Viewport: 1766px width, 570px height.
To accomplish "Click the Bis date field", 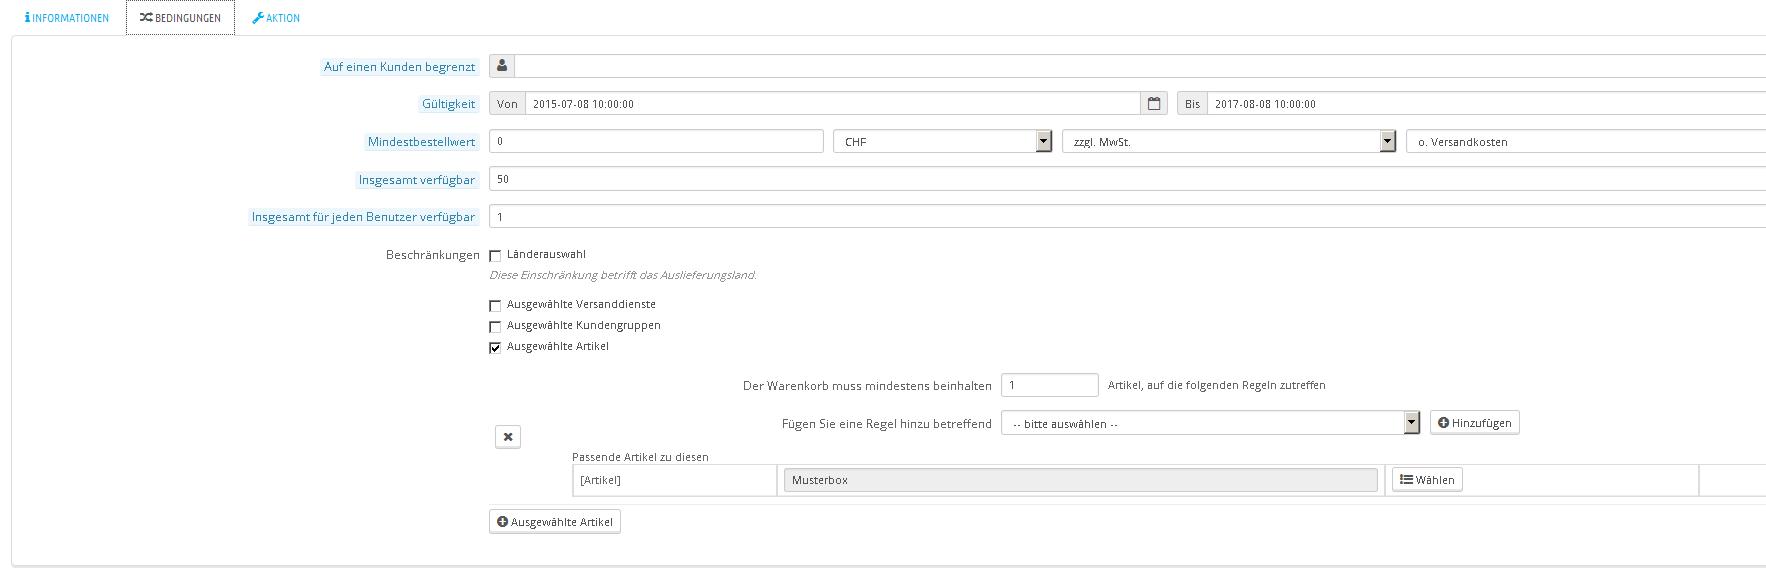I will 1486,104.
